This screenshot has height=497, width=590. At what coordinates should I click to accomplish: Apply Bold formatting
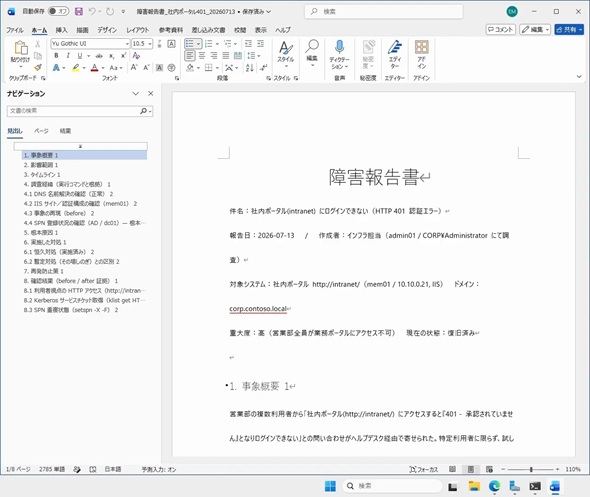click(x=56, y=56)
